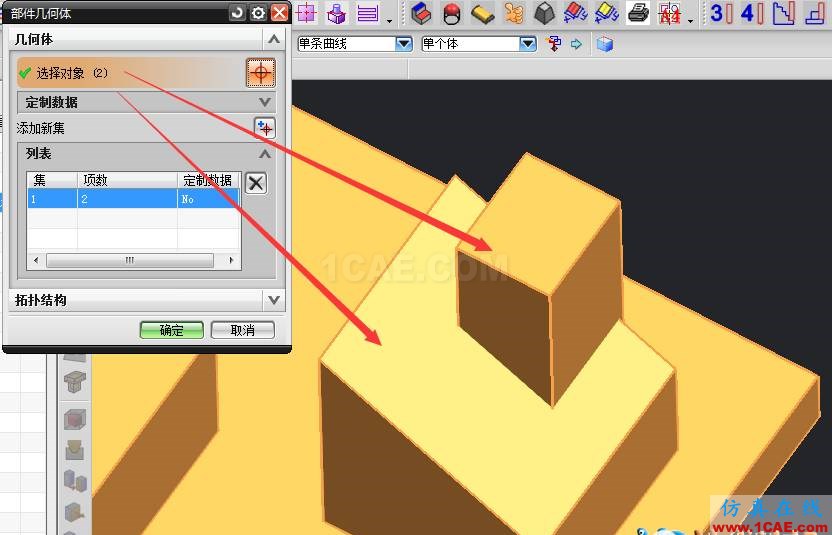
Task: Open overflow arrow after the A4 icon
Action: point(690,21)
